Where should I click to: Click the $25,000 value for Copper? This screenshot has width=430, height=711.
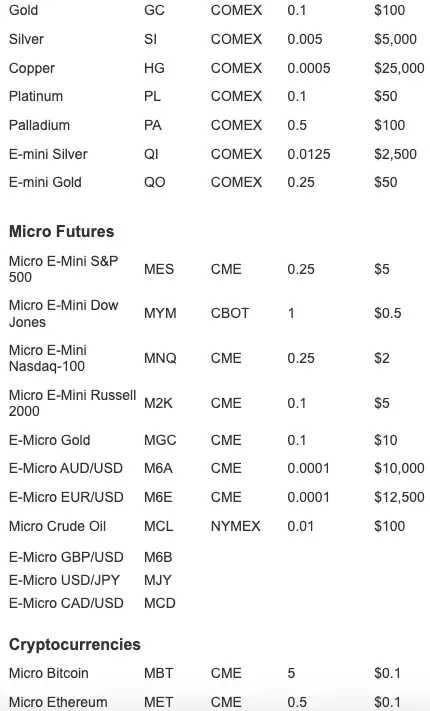[399, 68]
